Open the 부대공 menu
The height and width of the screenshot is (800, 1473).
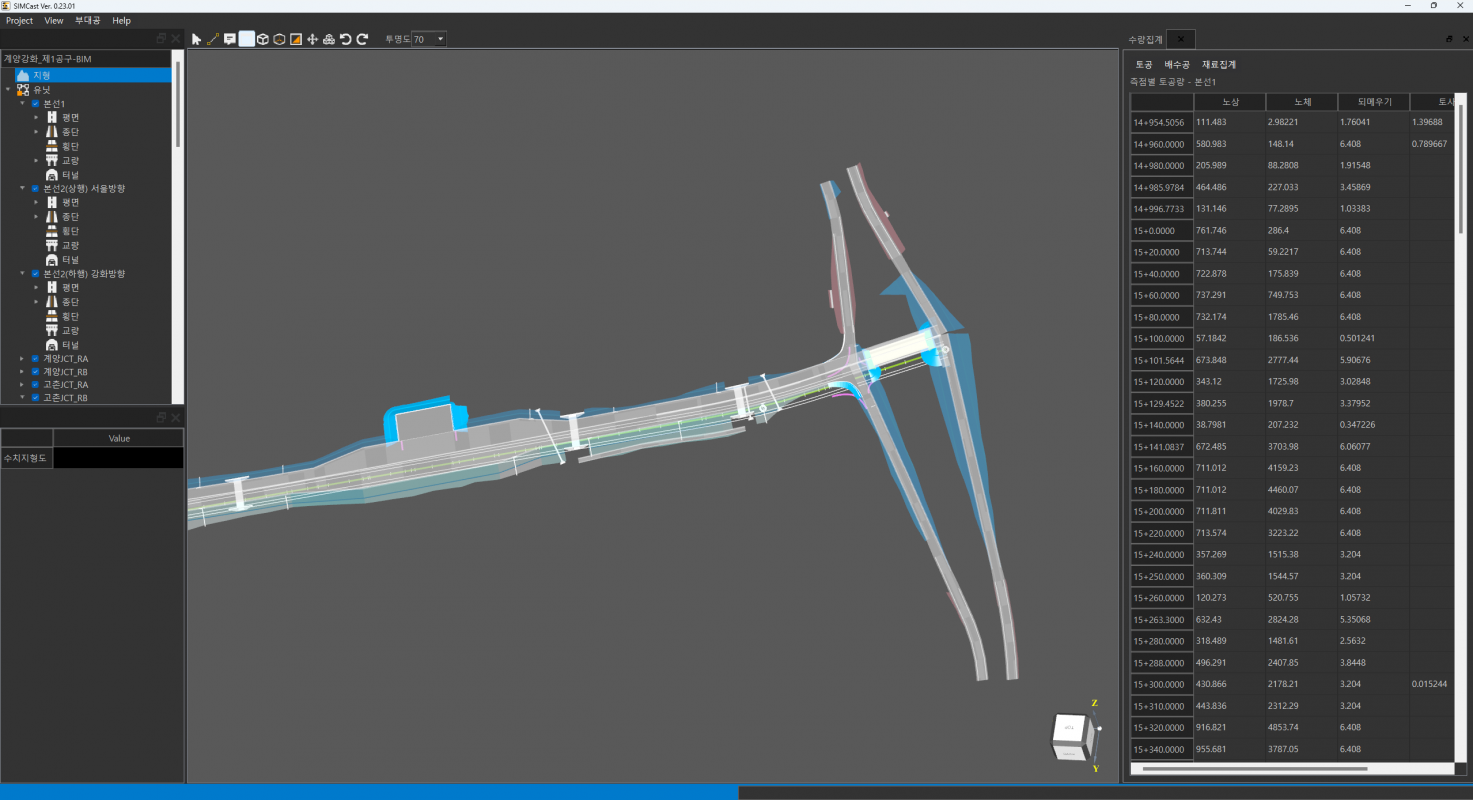[88, 20]
